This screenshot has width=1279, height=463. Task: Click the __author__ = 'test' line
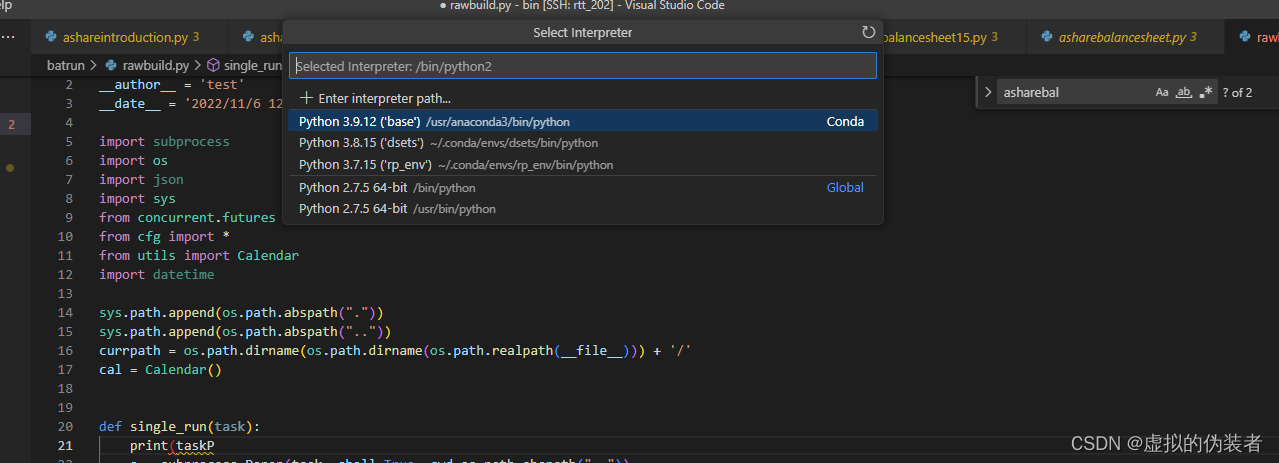coord(170,84)
